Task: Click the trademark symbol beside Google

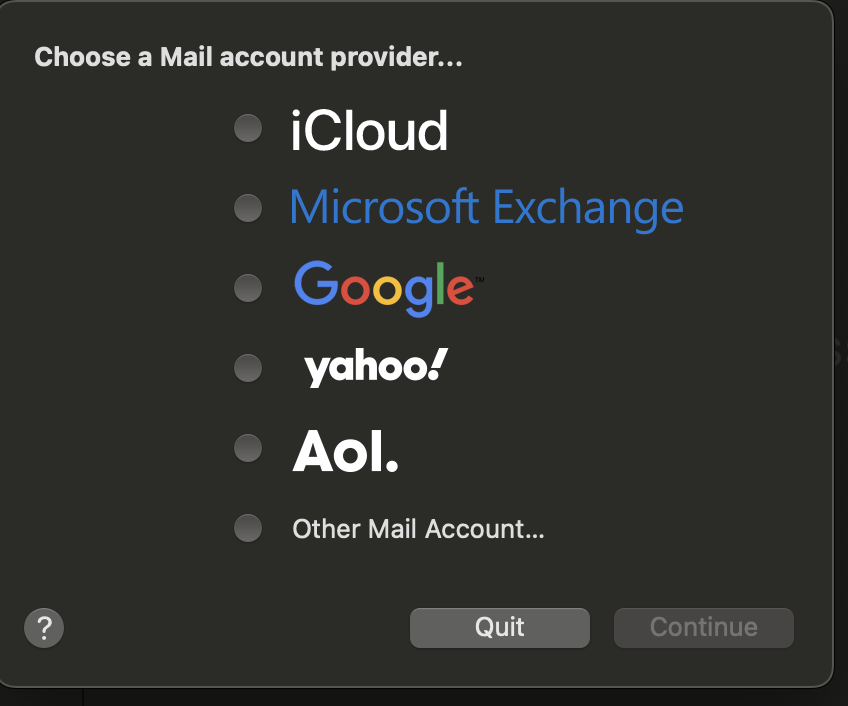Action: (x=479, y=279)
